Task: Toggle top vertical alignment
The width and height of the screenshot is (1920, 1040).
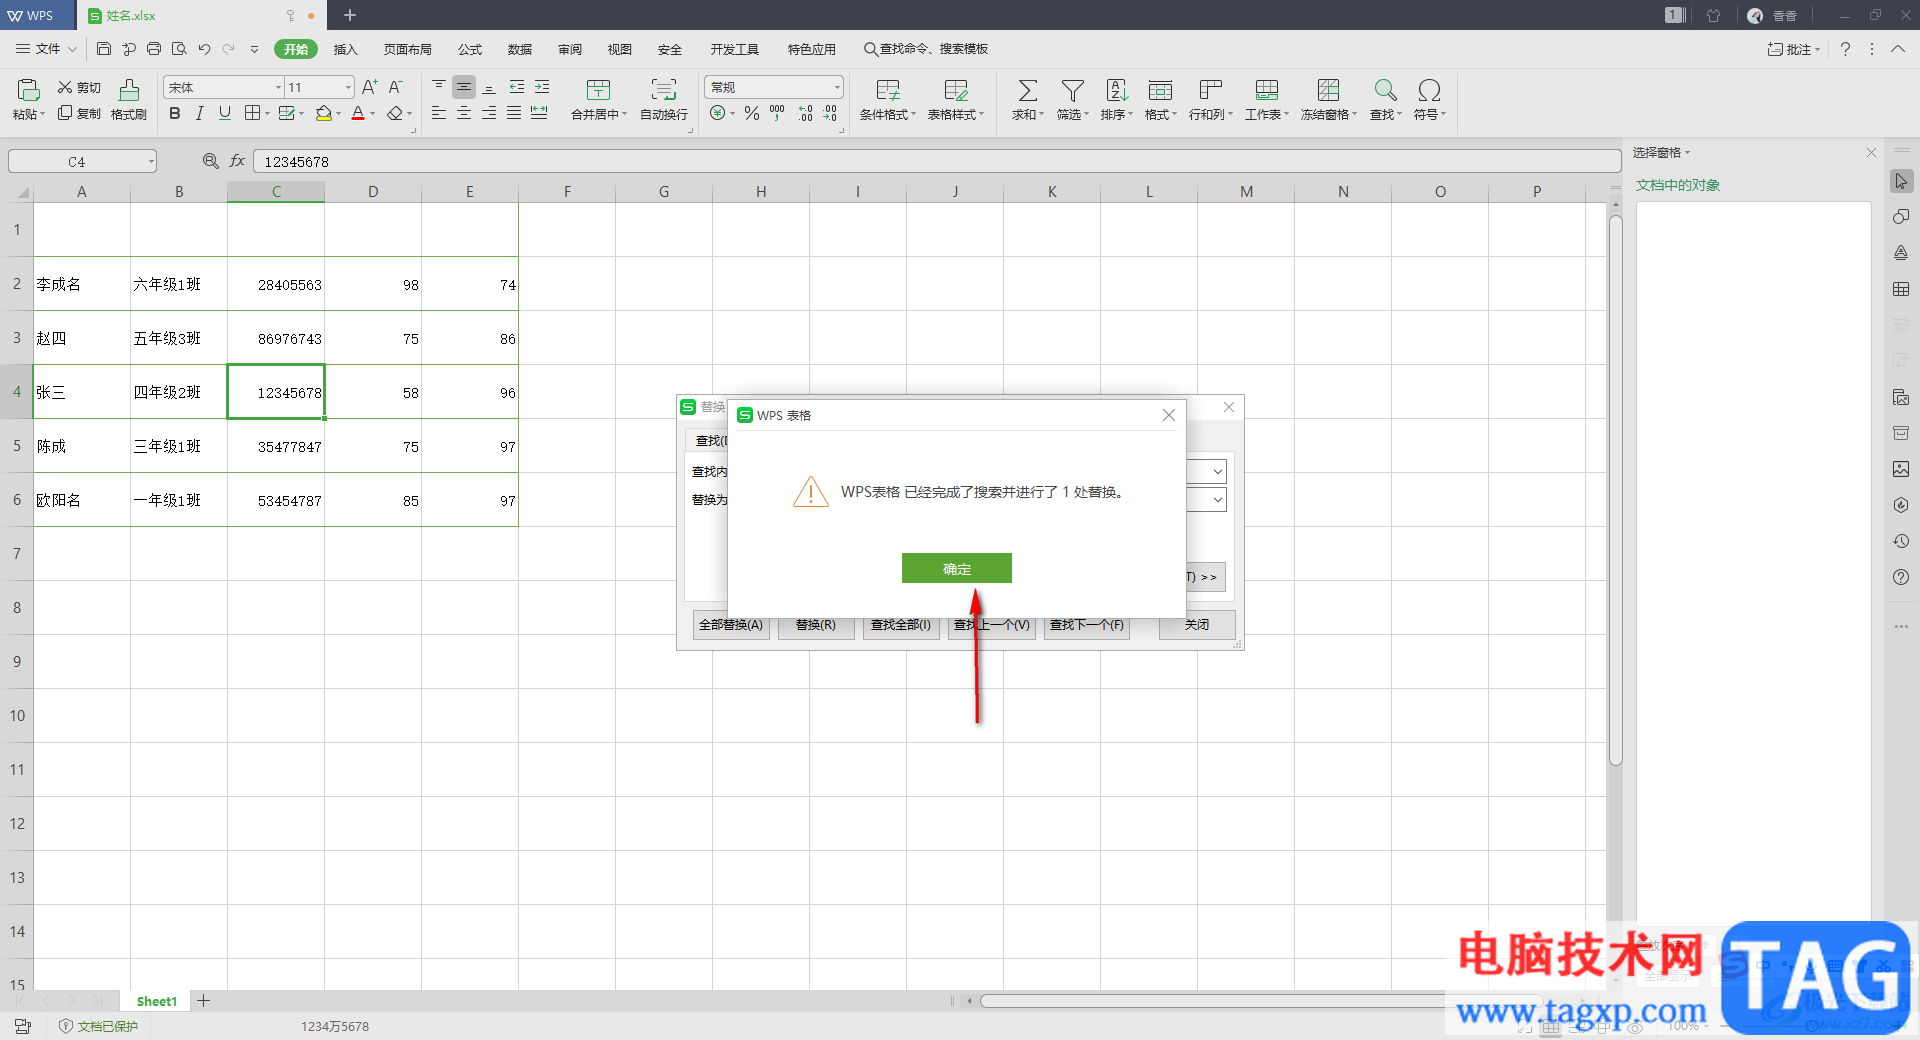Action: coord(439,87)
